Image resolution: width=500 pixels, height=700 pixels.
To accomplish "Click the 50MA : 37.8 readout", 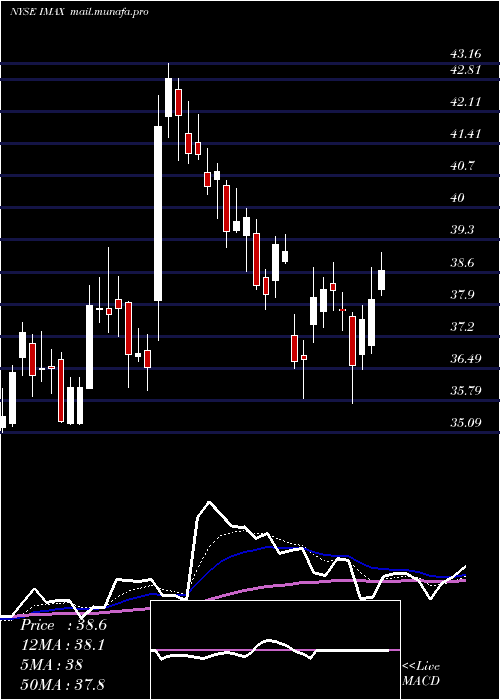I will pos(62,684).
